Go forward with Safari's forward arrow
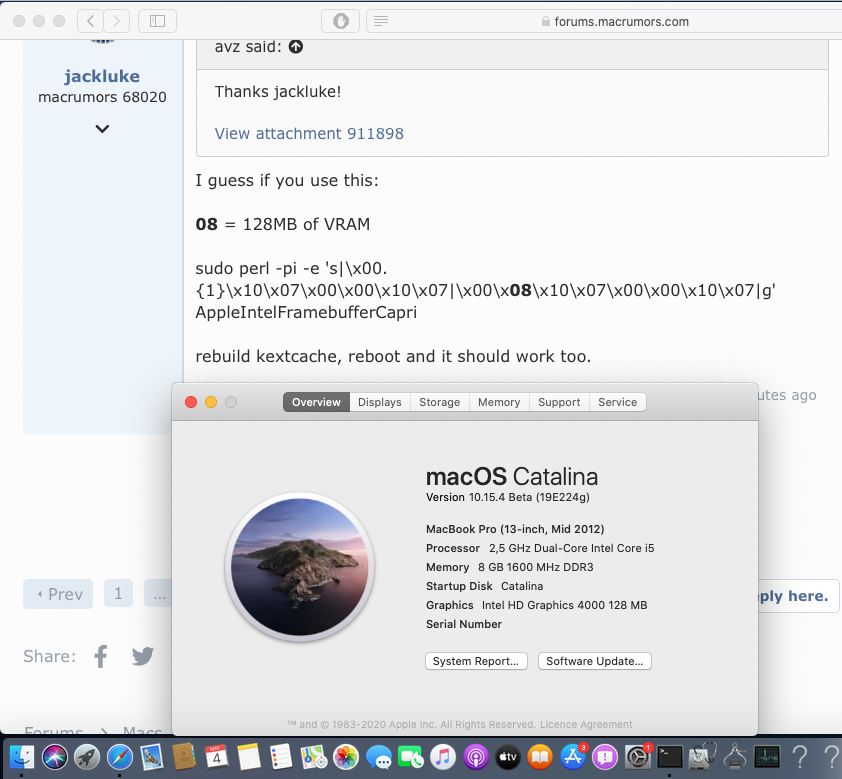This screenshot has width=842, height=779. 116,21
